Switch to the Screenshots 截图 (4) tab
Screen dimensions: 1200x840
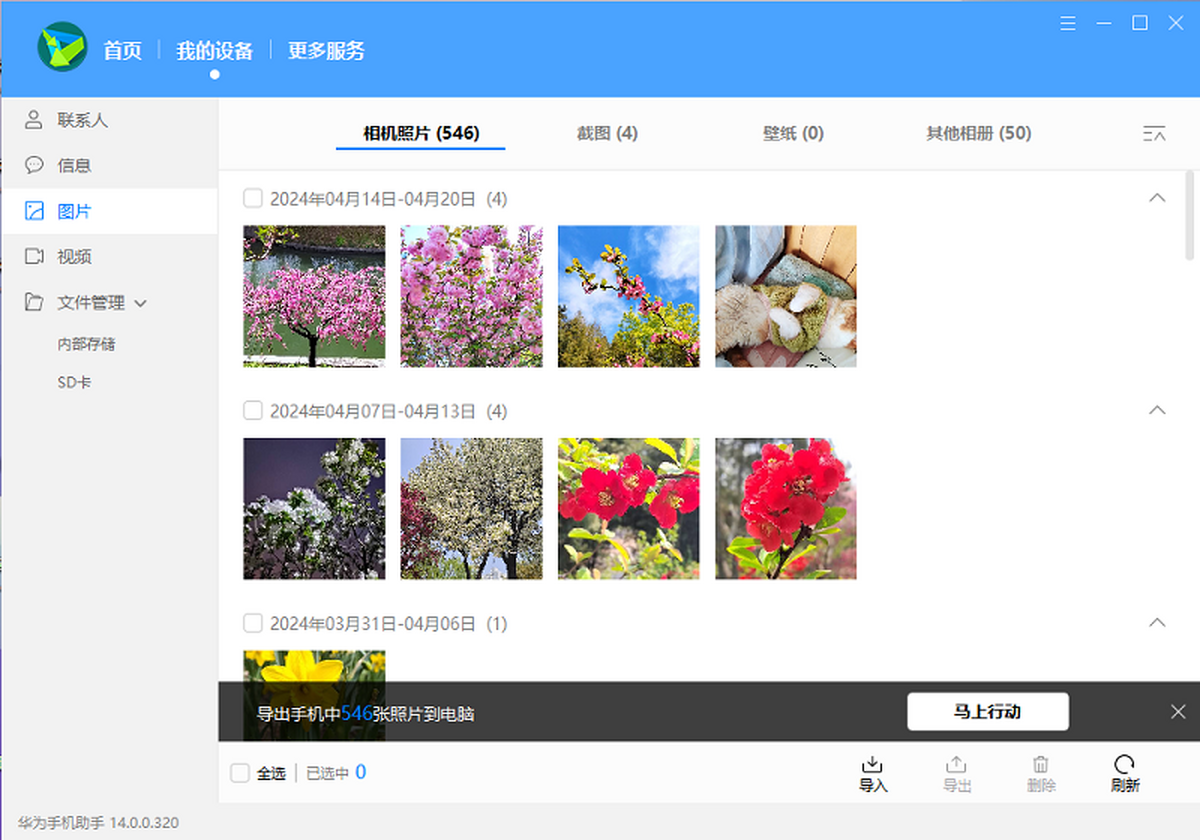(x=607, y=133)
